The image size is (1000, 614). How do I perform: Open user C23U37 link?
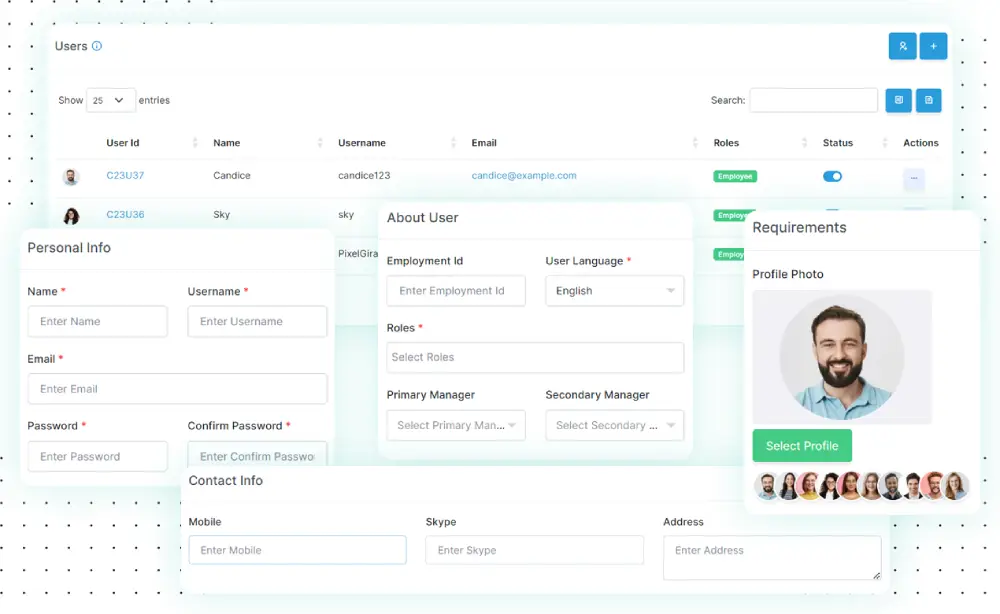[125, 176]
